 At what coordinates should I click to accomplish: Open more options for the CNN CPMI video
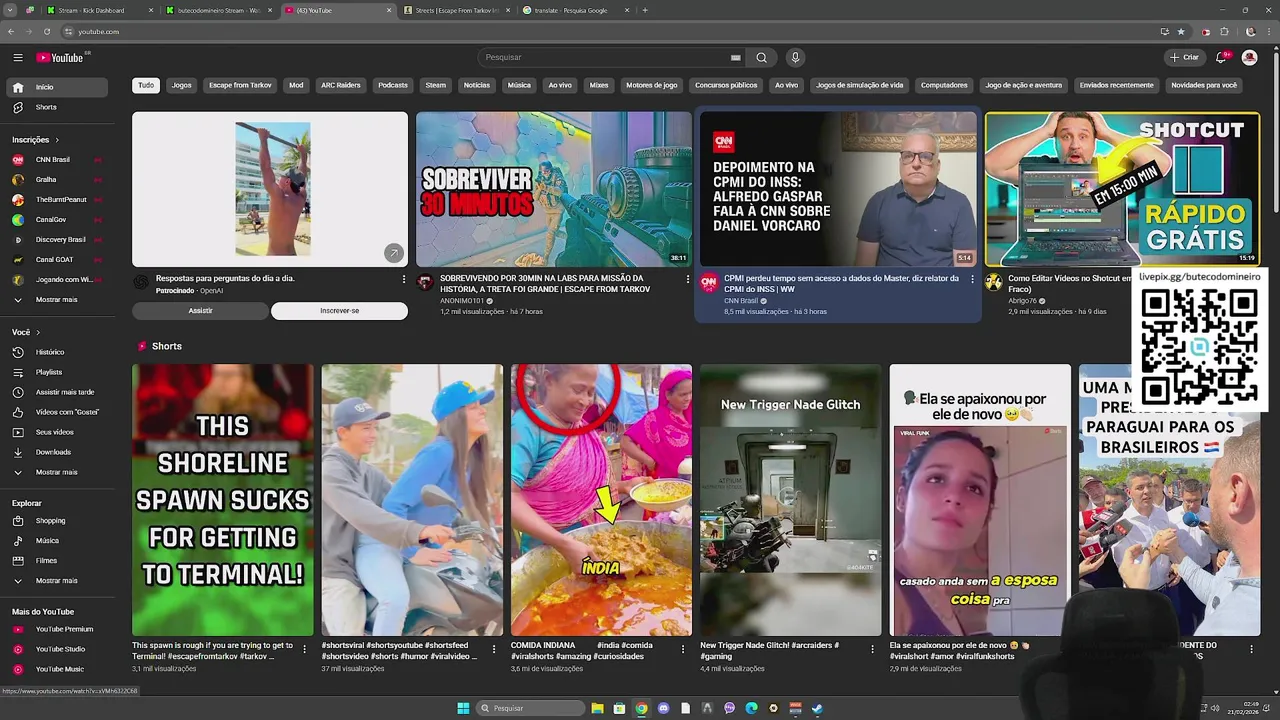pos(972,279)
